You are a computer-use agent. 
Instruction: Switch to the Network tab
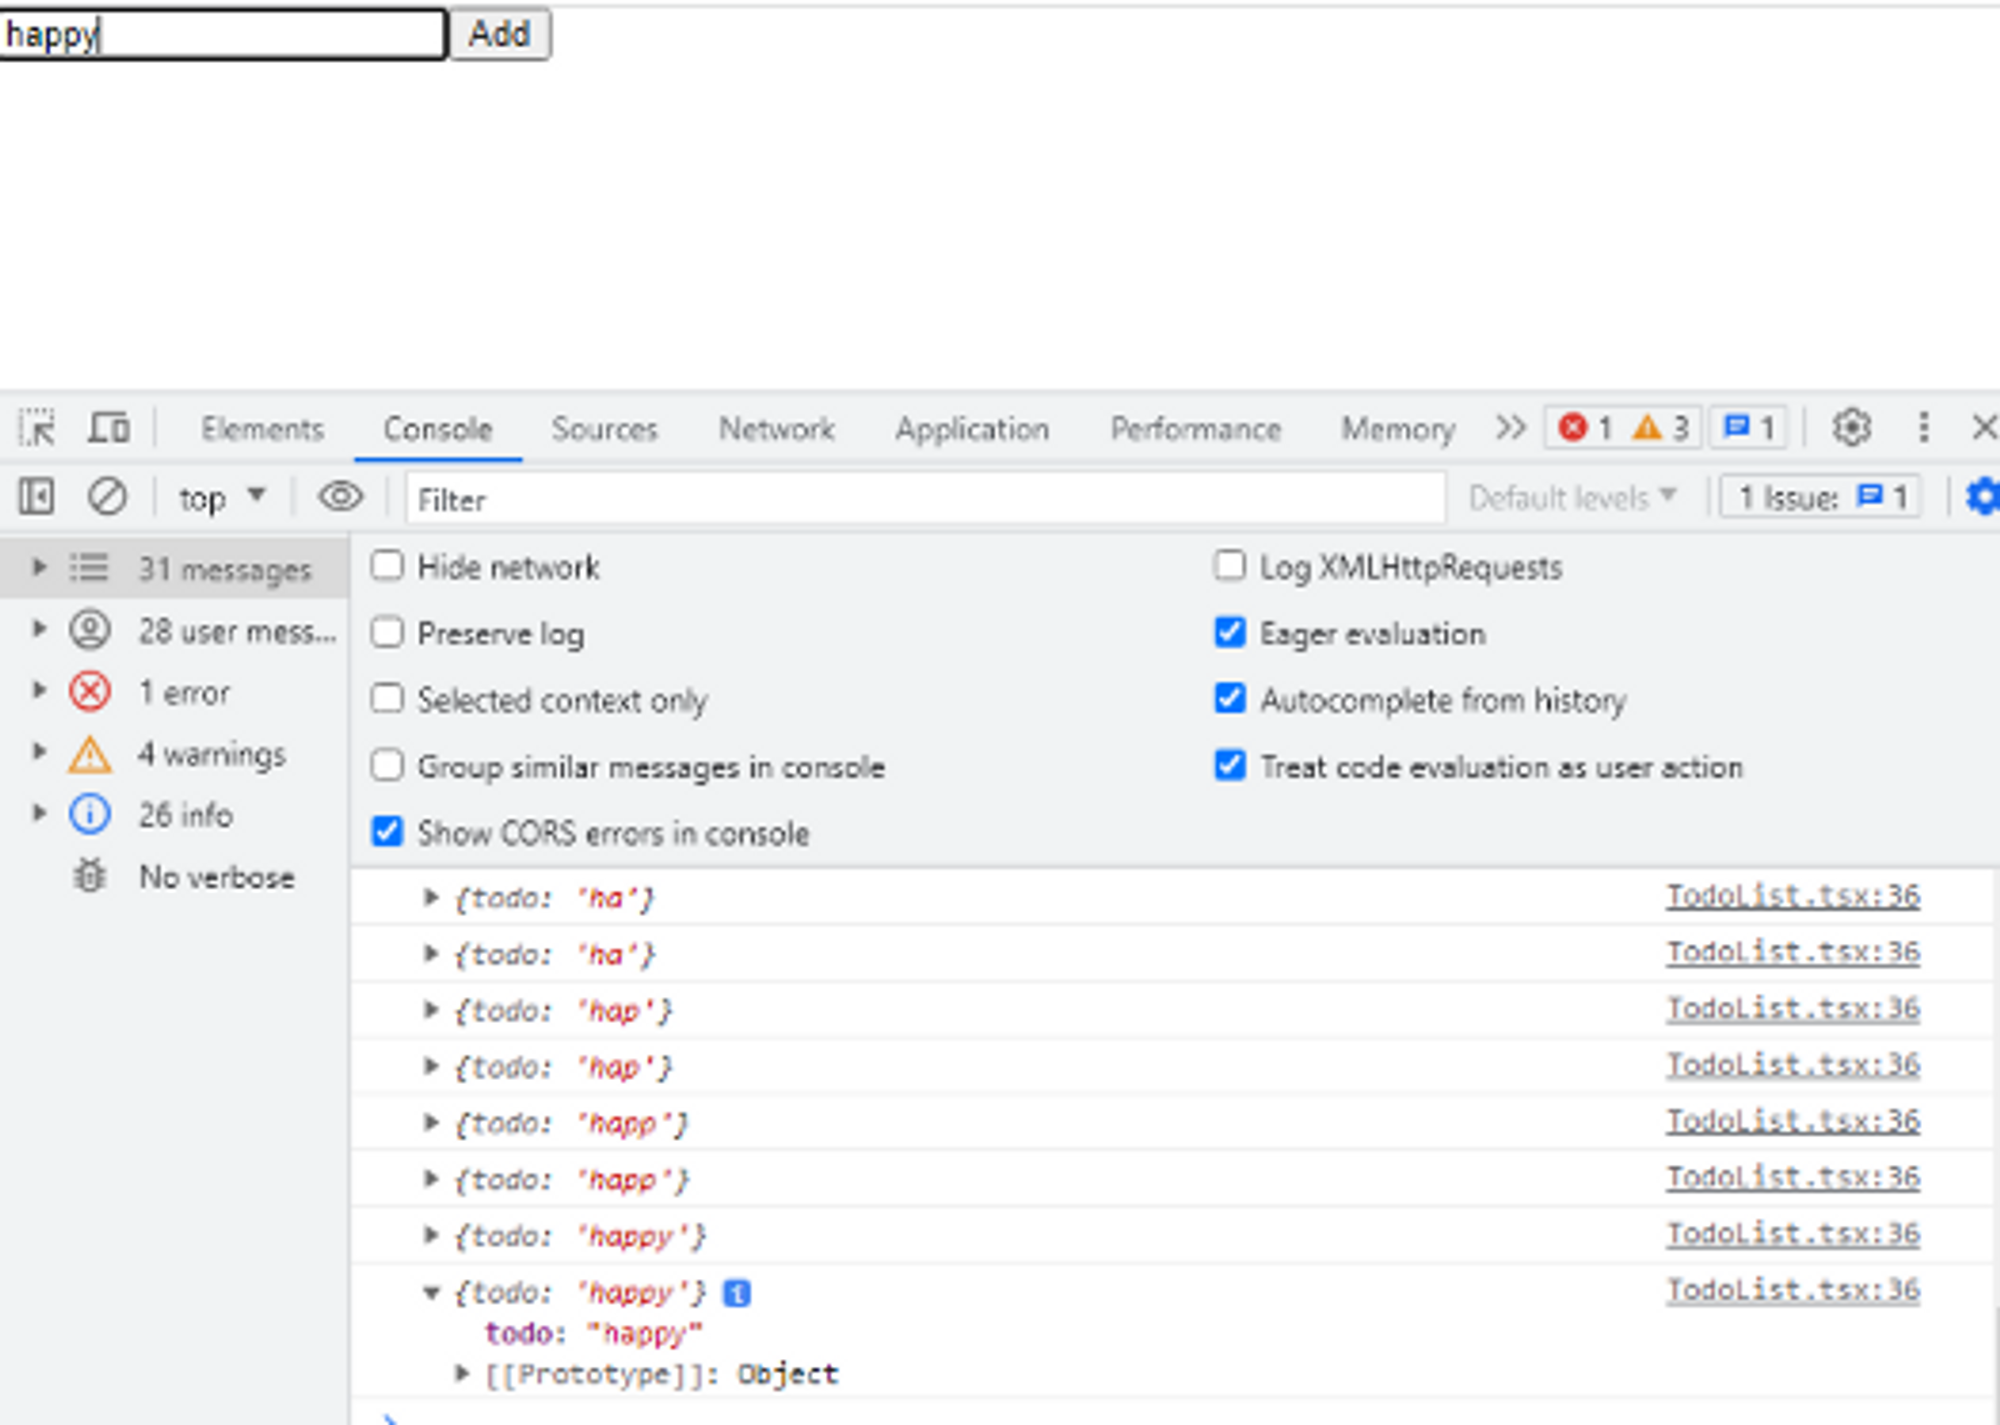pos(776,429)
